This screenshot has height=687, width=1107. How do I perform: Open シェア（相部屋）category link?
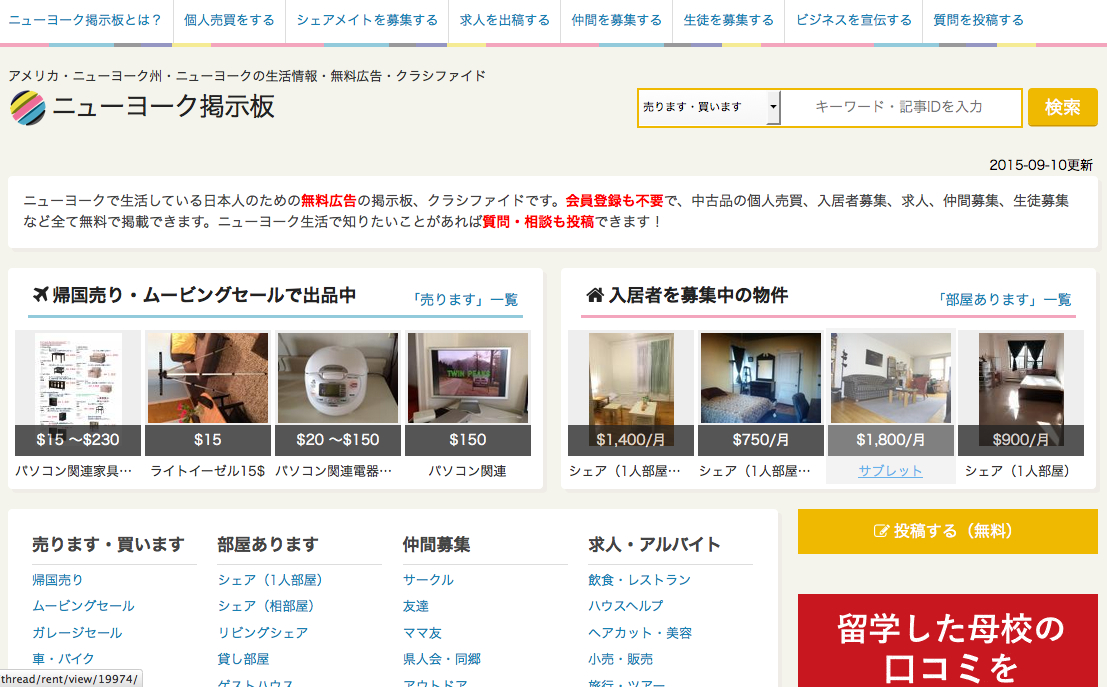click(x=266, y=606)
